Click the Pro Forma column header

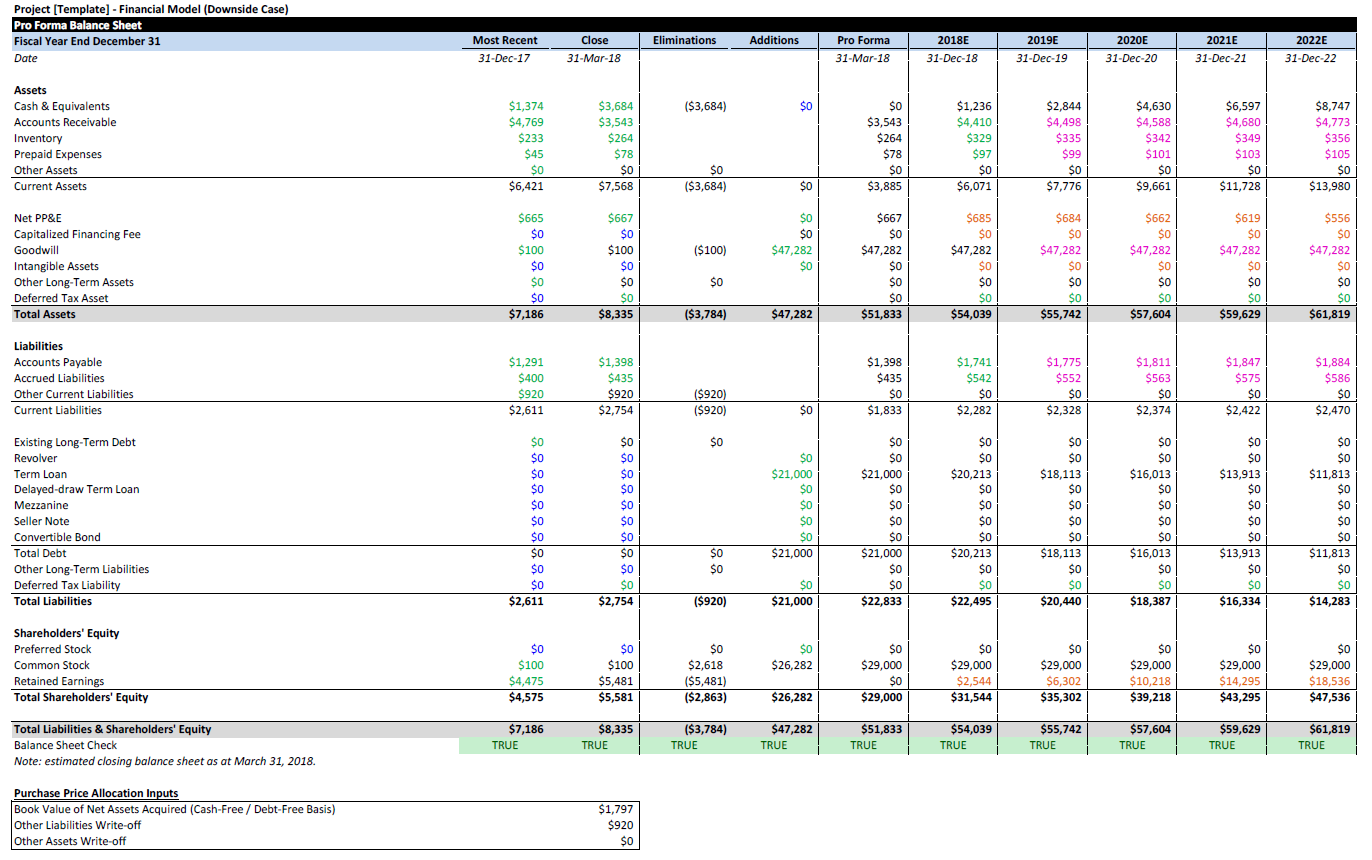[863, 40]
